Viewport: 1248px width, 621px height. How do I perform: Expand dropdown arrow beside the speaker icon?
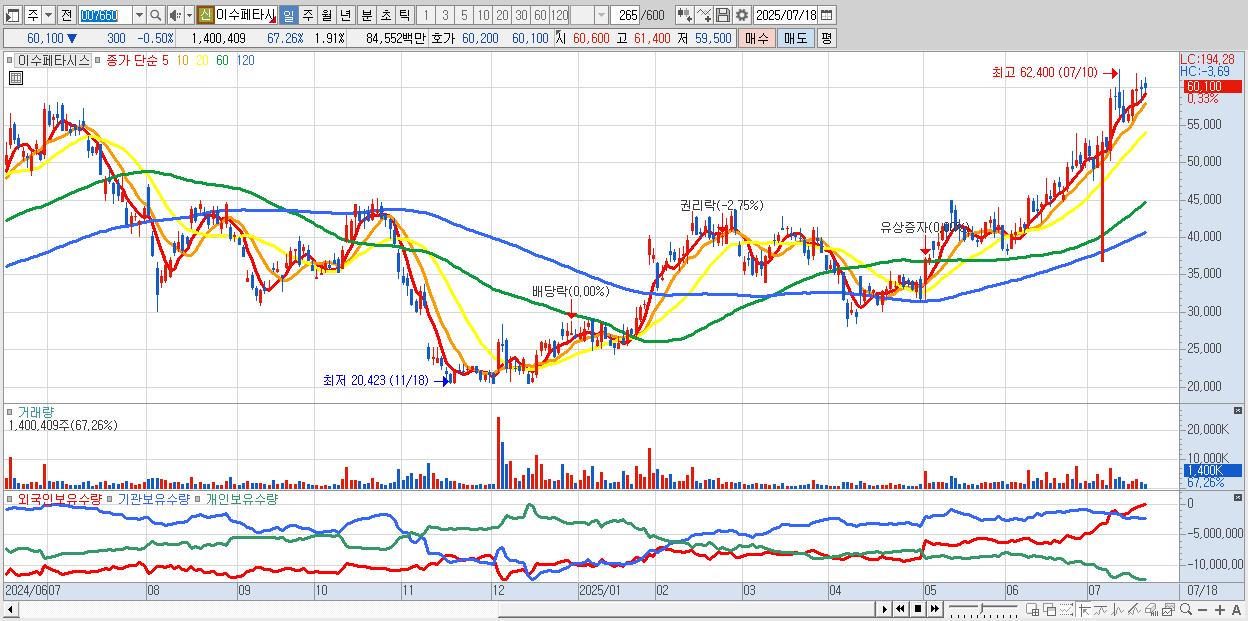pyautogui.click(x=189, y=15)
